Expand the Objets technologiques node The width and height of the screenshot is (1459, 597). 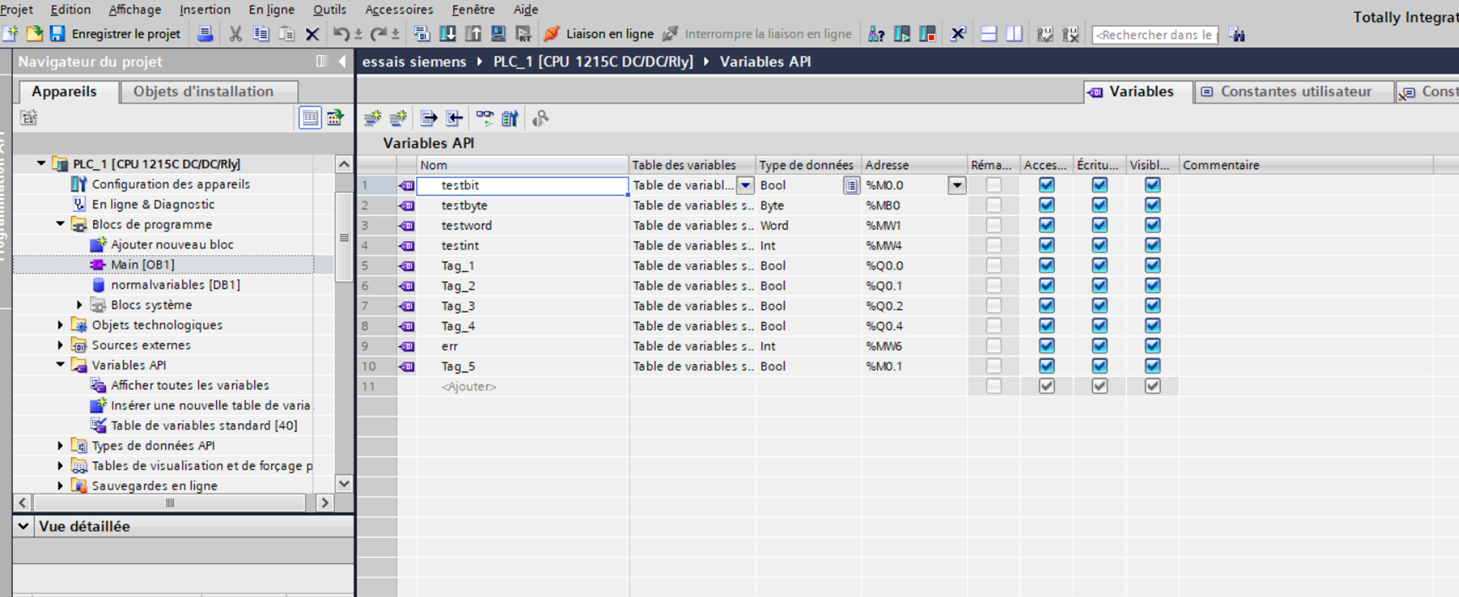[61, 325]
